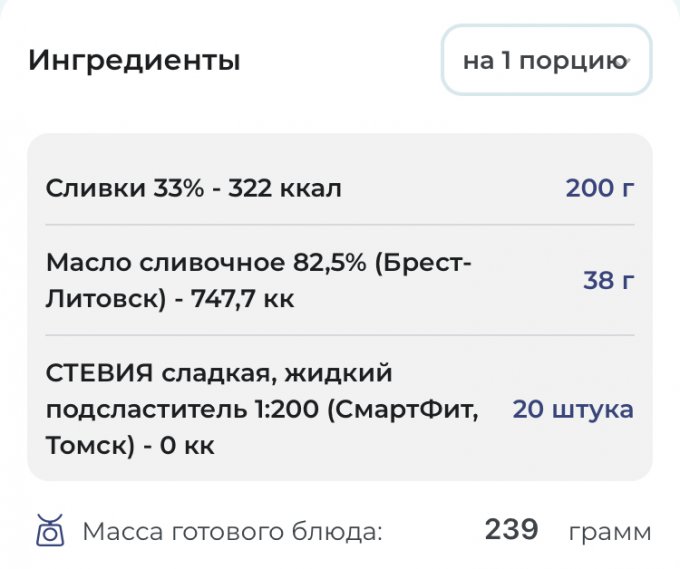Edit the 239 finished dish mass value
Image resolution: width=680 pixels, height=569 pixels.
[x=511, y=529]
